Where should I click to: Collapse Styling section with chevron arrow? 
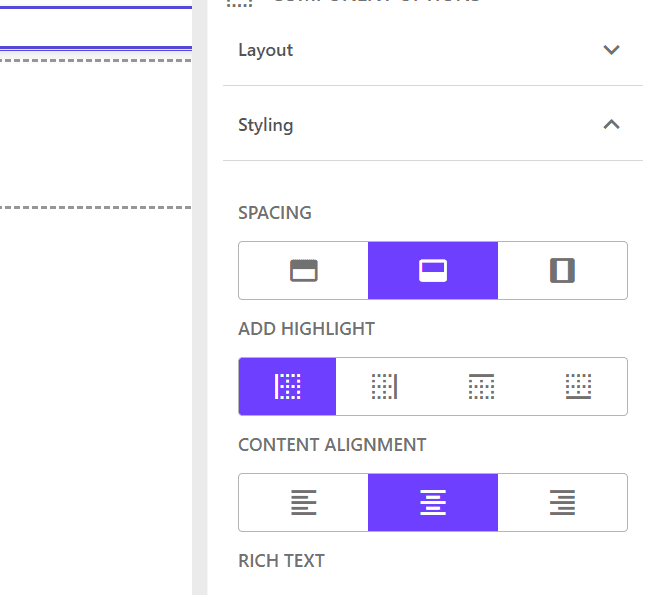612,125
